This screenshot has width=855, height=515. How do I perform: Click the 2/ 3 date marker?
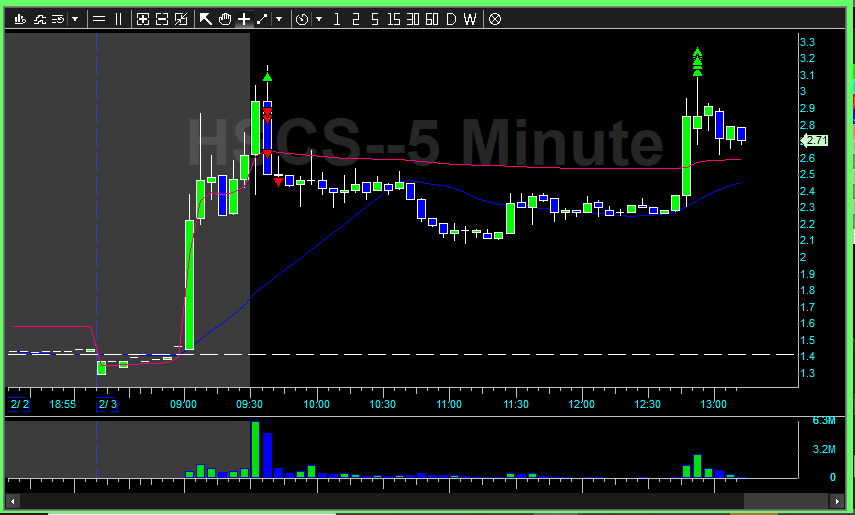click(107, 404)
